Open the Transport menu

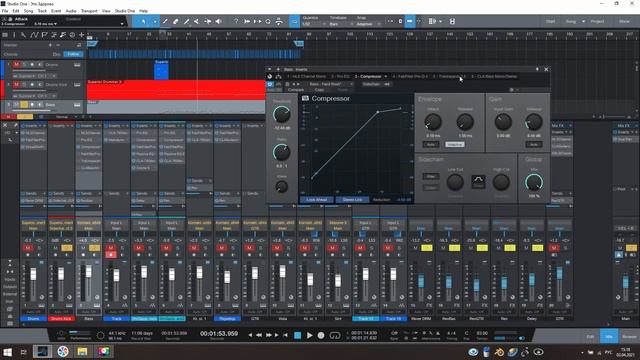coord(89,11)
